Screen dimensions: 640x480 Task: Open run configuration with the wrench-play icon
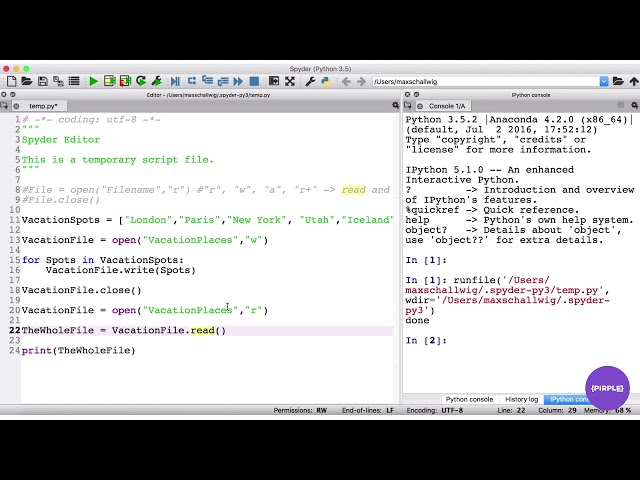click(156, 81)
